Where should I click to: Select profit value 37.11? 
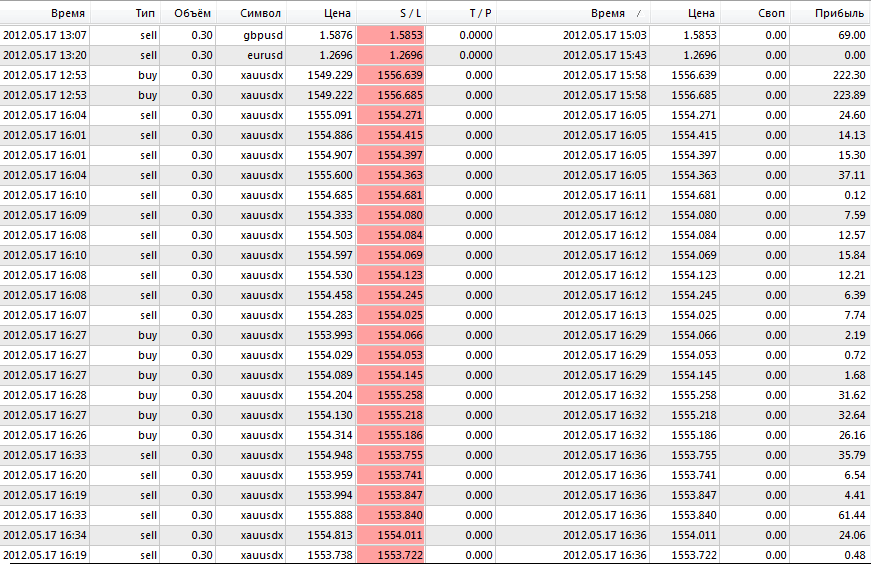(x=852, y=176)
